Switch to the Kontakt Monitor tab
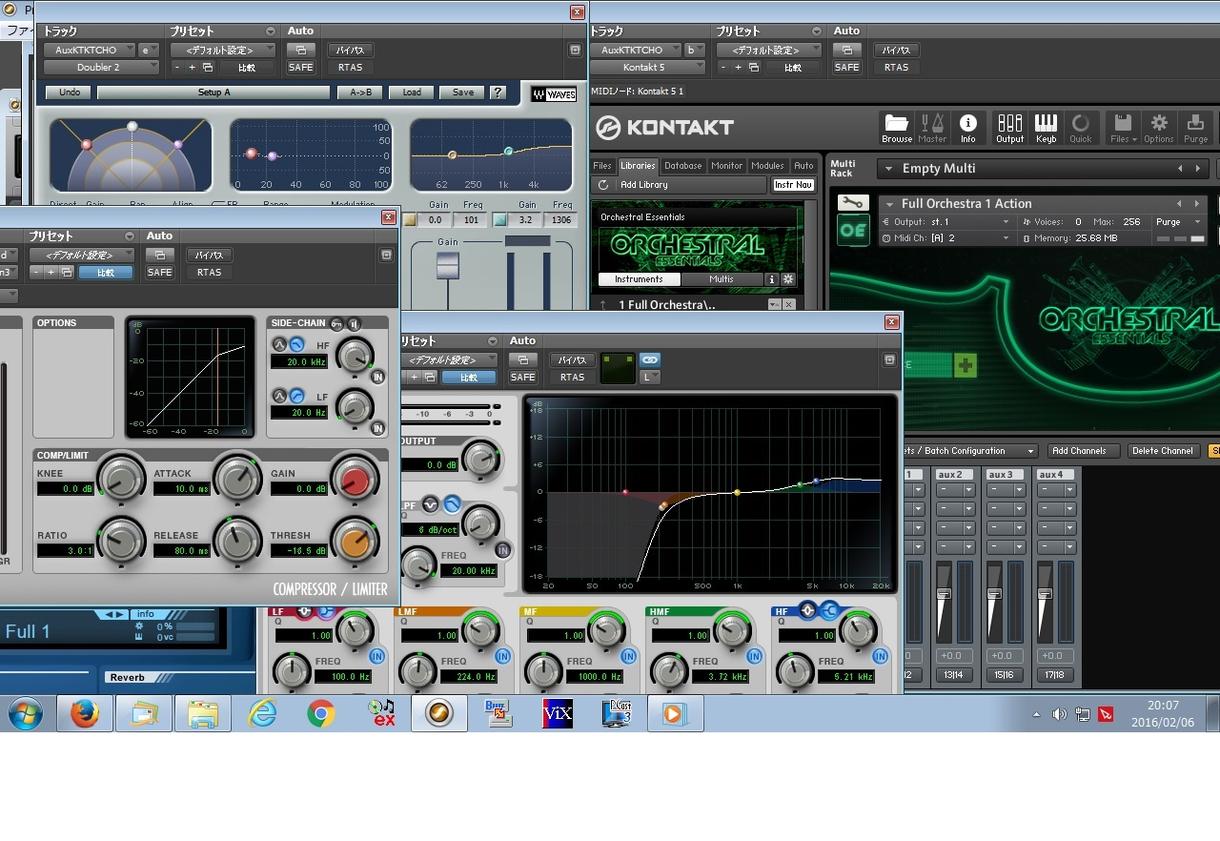The height and width of the screenshot is (841, 1220). pos(726,166)
